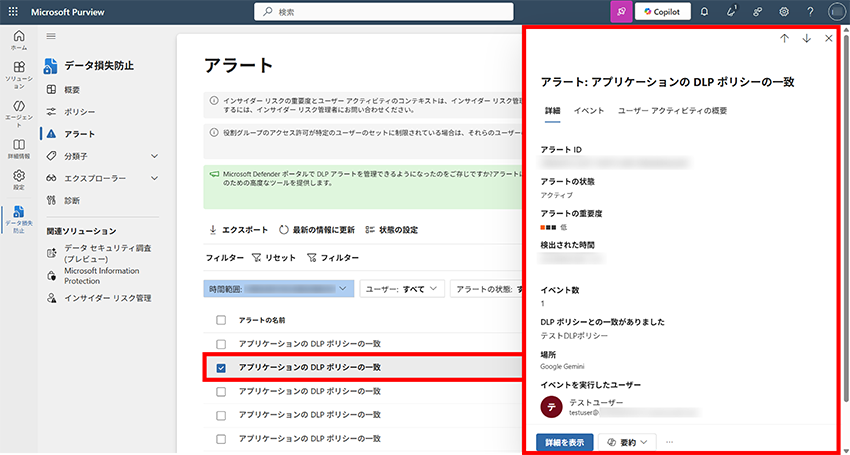
Task: Toggle the select-all checkbox in the header
Action: [x=221, y=320]
